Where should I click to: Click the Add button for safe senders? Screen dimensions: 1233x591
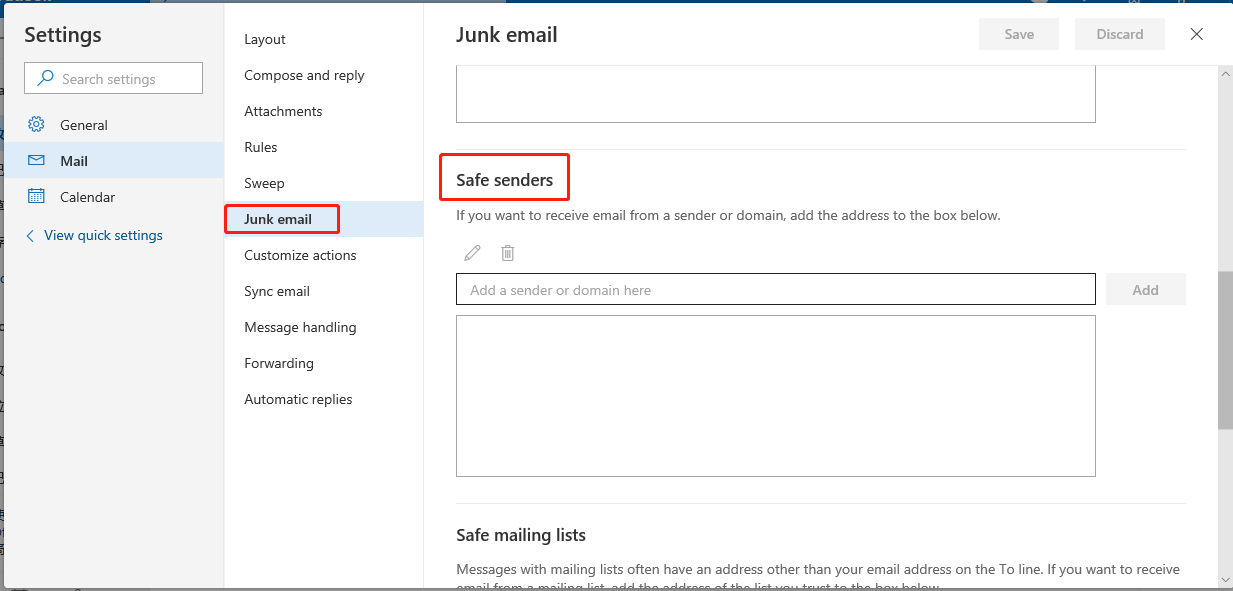tap(1145, 290)
